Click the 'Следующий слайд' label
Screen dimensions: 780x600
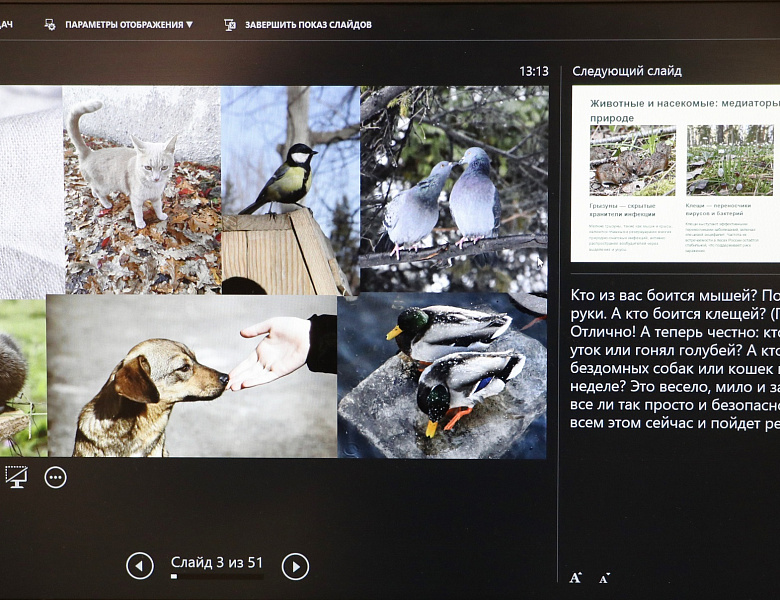pos(627,71)
